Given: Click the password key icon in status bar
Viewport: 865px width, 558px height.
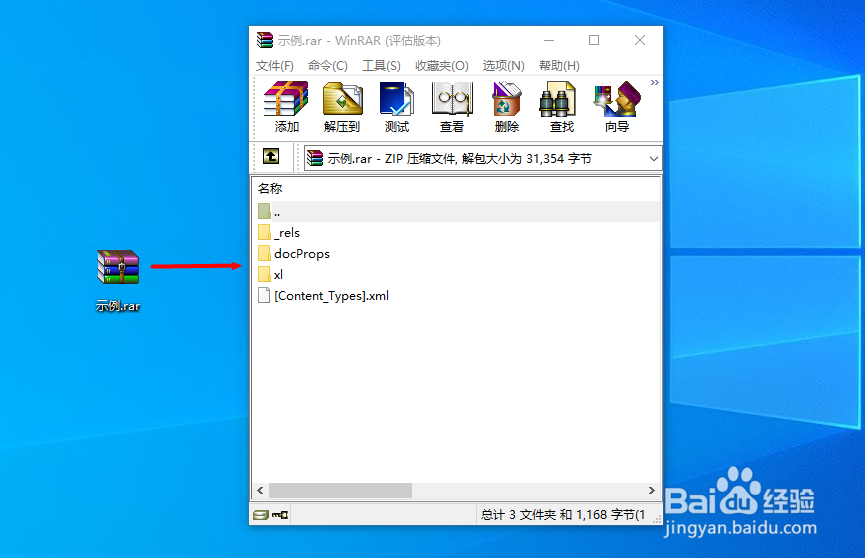Looking at the screenshot, I should pyautogui.click(x=280, y=515).
